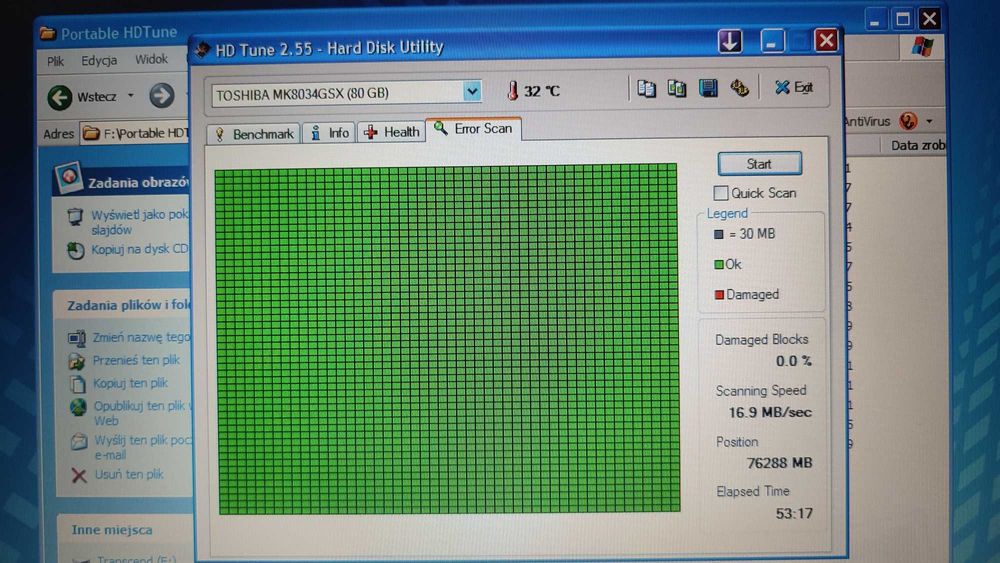1000x563 pixels.
Task: Click the red X delete icon in tasks panel
Action: [79, 476]
